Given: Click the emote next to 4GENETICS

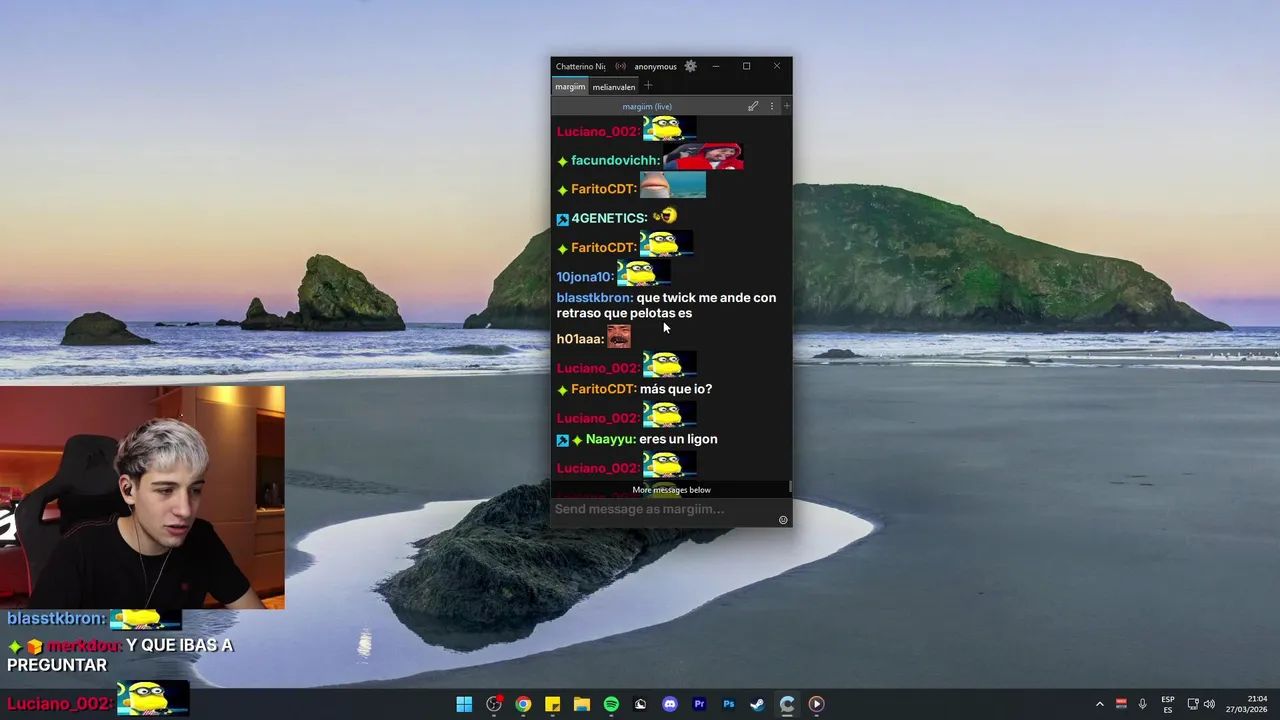Looking at the screenshot, I should point(665,216).
